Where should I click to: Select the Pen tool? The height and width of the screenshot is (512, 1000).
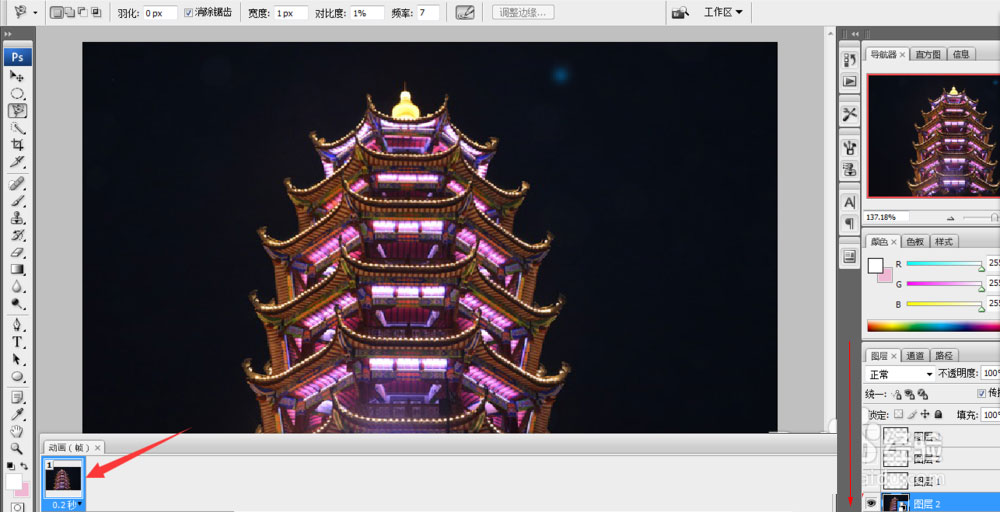pyautogui.click(x=17, y=325)
